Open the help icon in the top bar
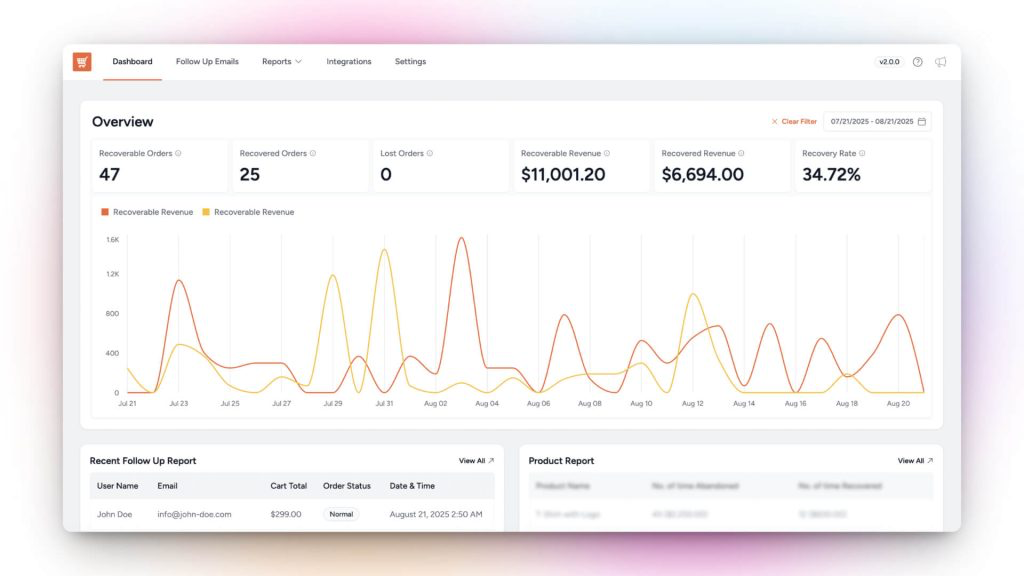Screen dimensions: 1024x576 point(917,61)
